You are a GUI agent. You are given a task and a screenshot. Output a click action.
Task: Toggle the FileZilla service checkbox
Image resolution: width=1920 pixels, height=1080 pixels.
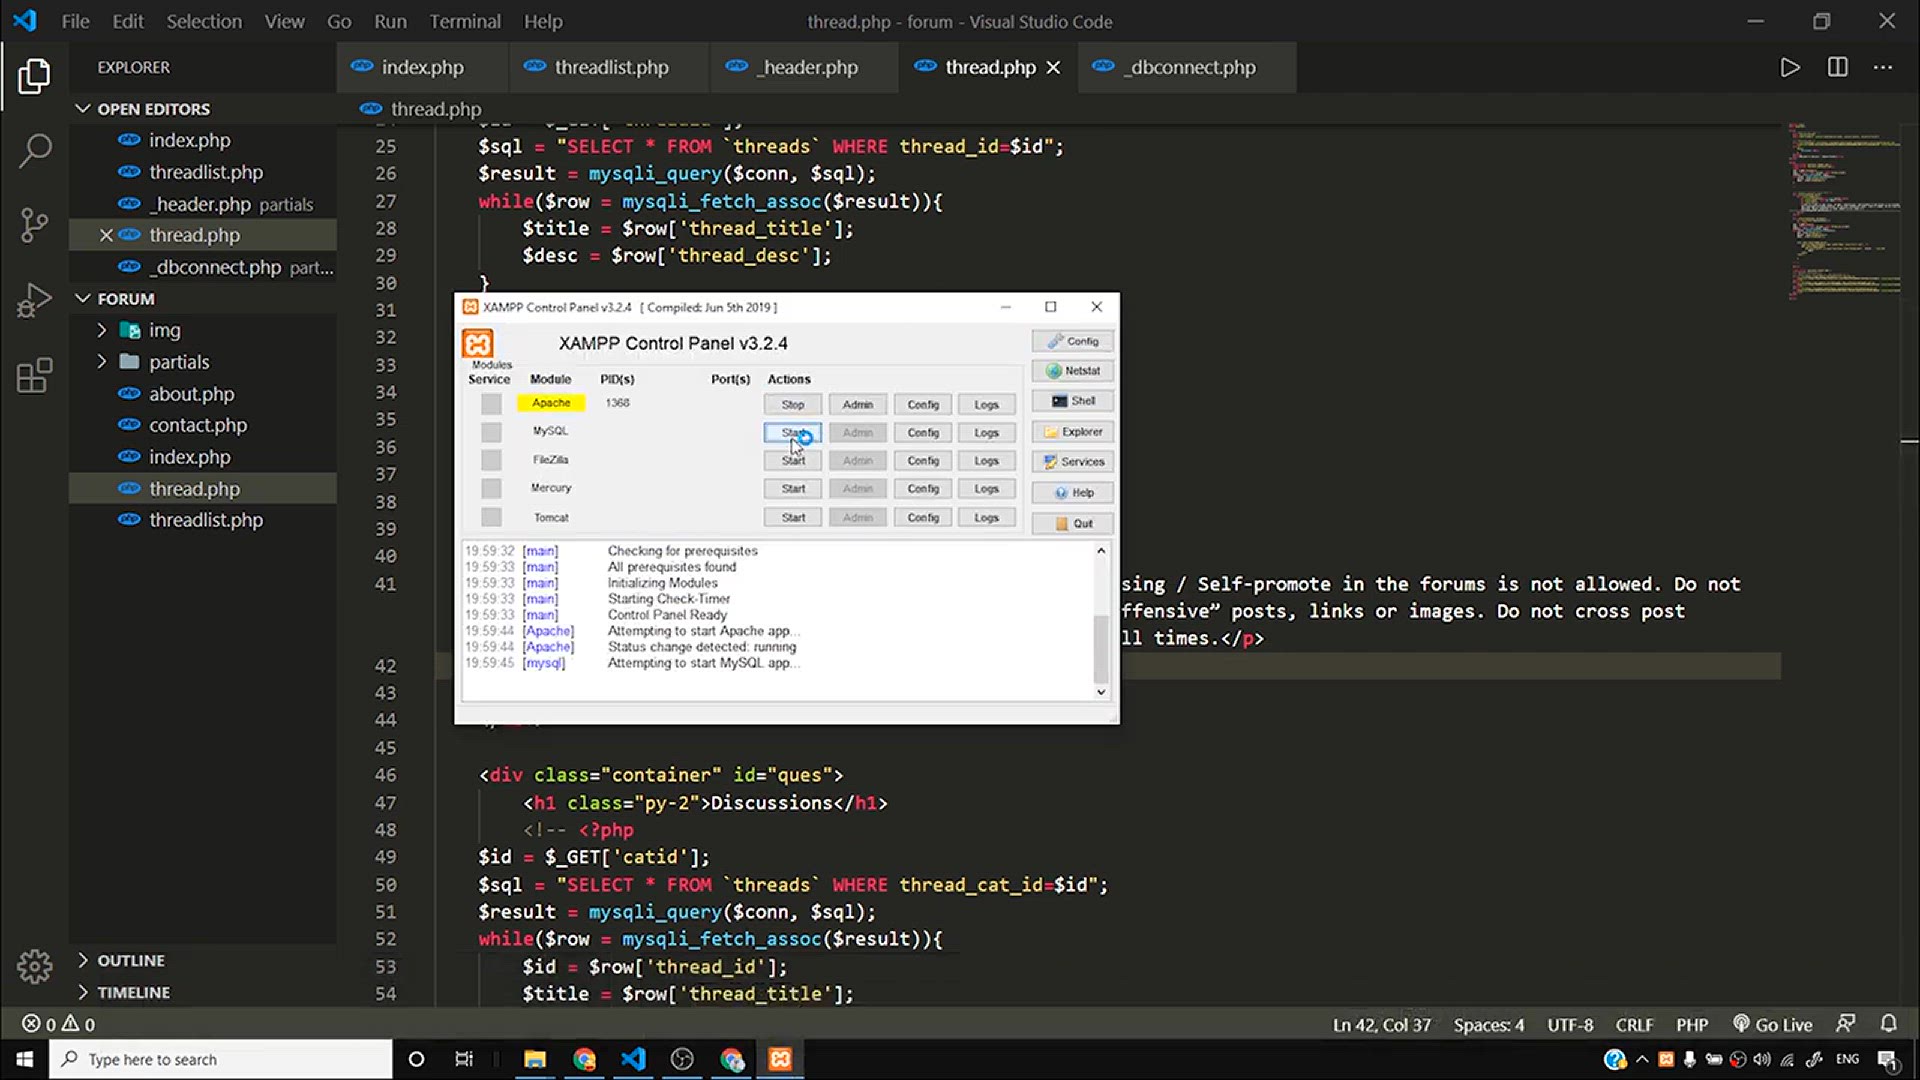click(x=491, y=460)
